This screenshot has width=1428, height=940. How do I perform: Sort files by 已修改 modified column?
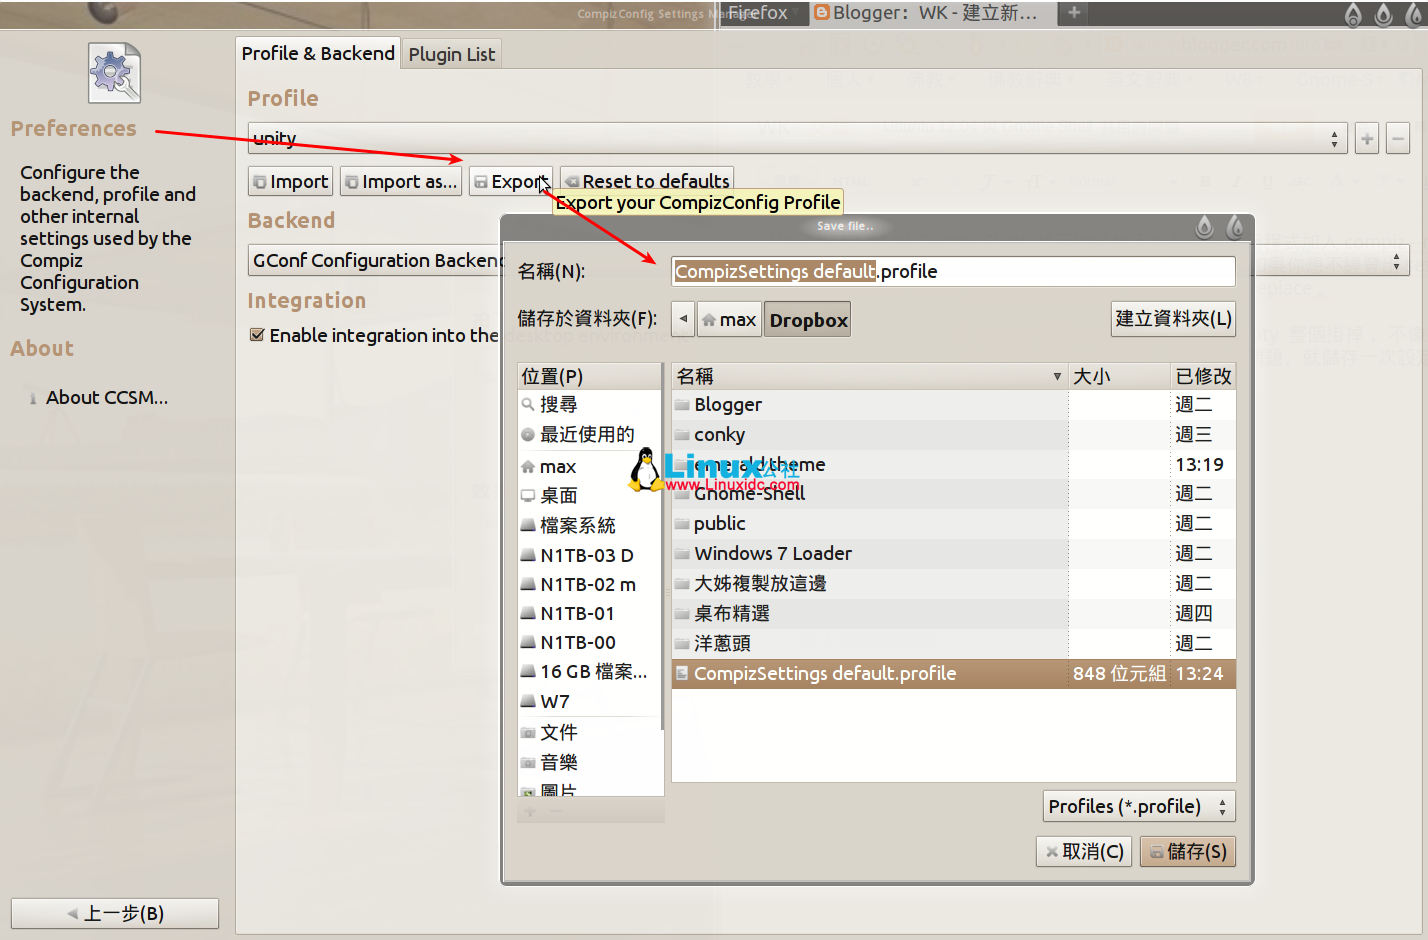coord(1203,376)
